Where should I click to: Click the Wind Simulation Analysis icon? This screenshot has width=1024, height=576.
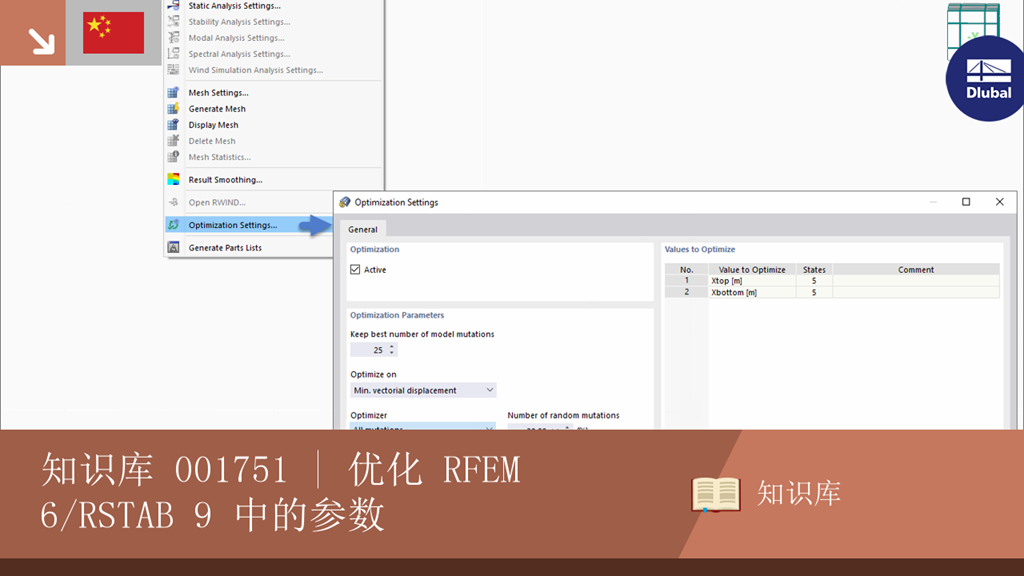[x=173, y=70]
